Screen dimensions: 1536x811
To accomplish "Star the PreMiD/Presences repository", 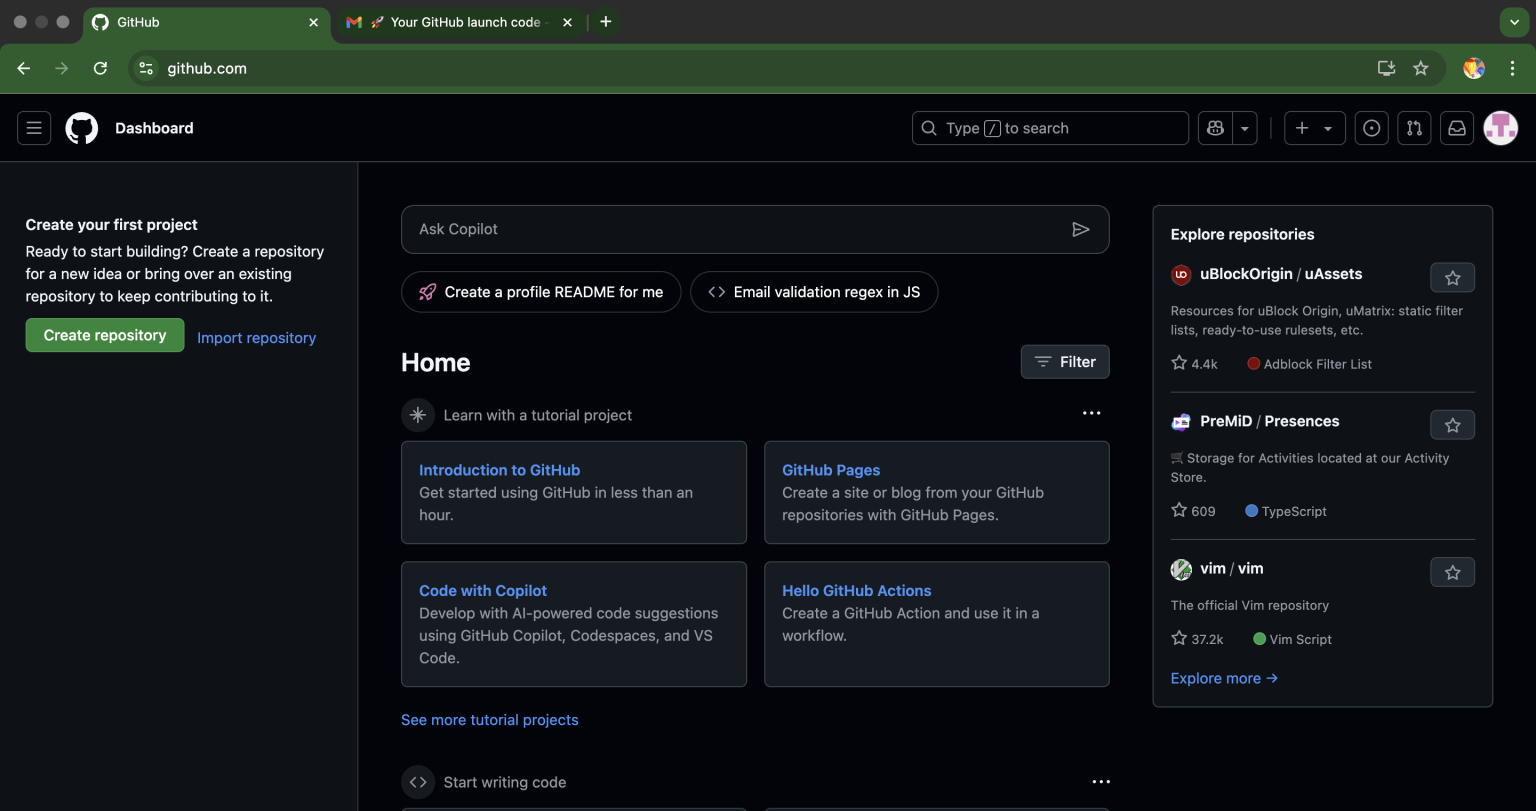I will tap(1452, 424).
